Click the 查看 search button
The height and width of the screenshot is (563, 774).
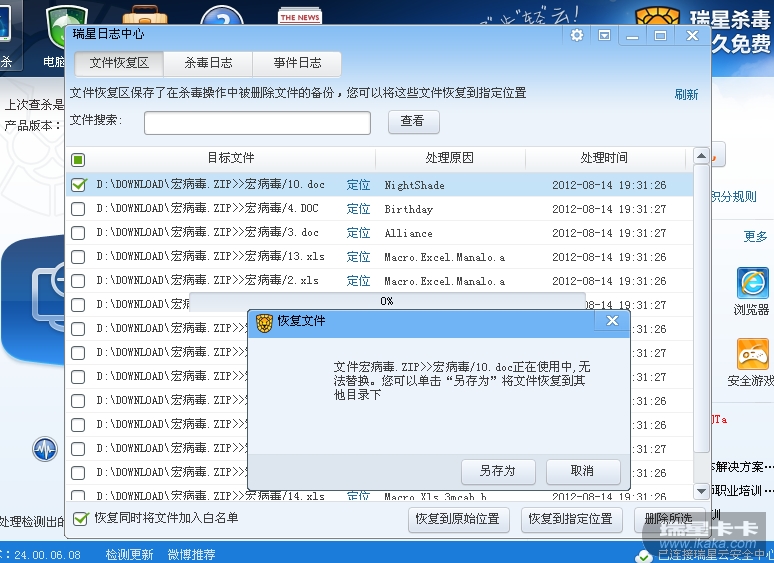click(x=413, y=121)
